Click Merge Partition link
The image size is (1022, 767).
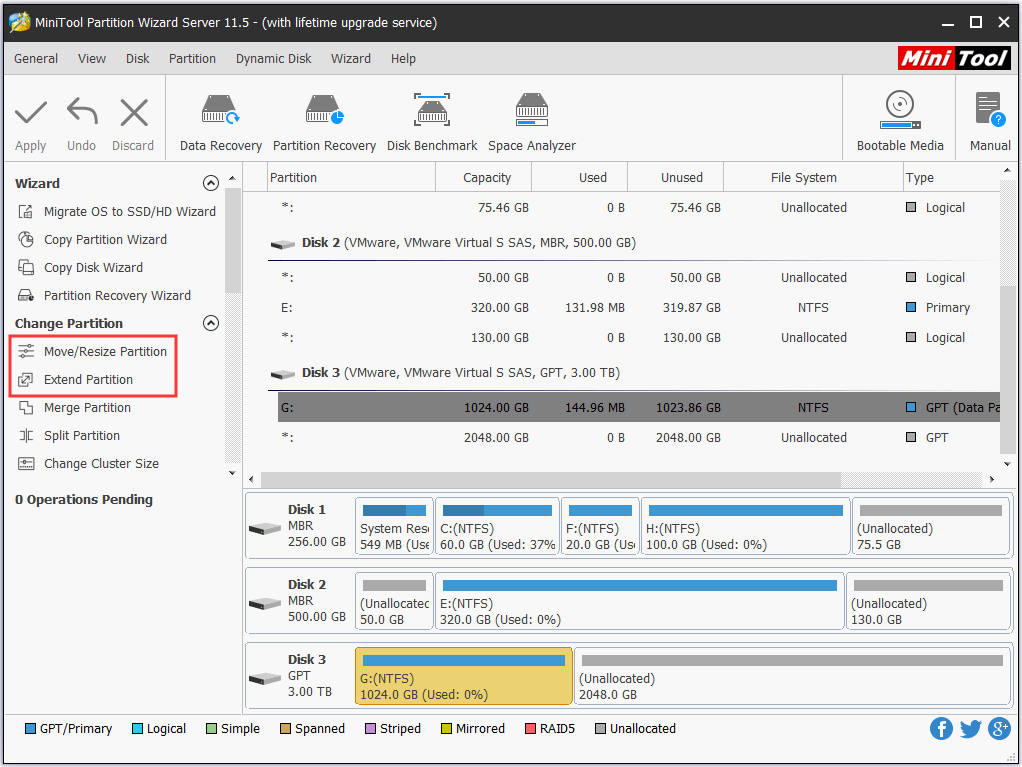pos(87,408)
